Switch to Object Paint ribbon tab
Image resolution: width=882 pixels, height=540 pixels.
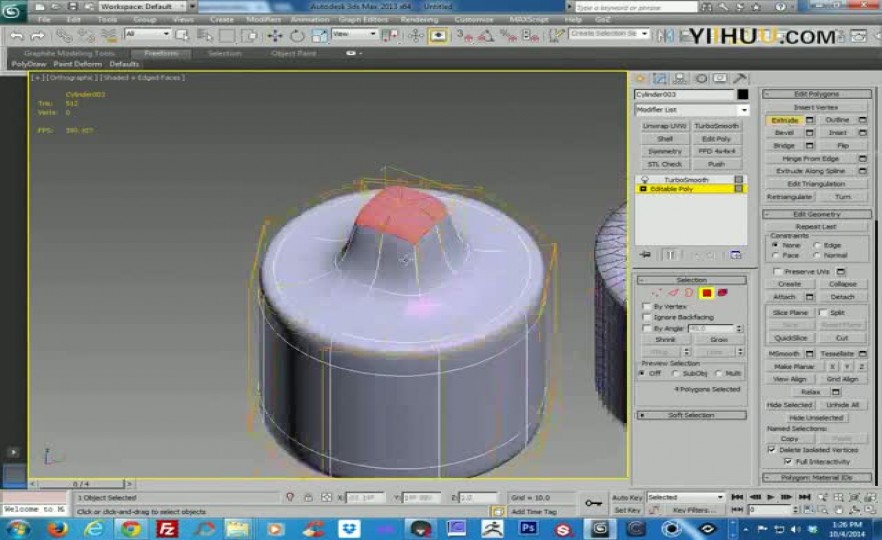(x=294, y=53)
